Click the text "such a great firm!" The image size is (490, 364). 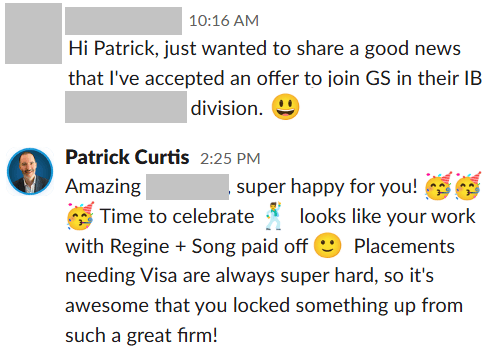[141, 335]
